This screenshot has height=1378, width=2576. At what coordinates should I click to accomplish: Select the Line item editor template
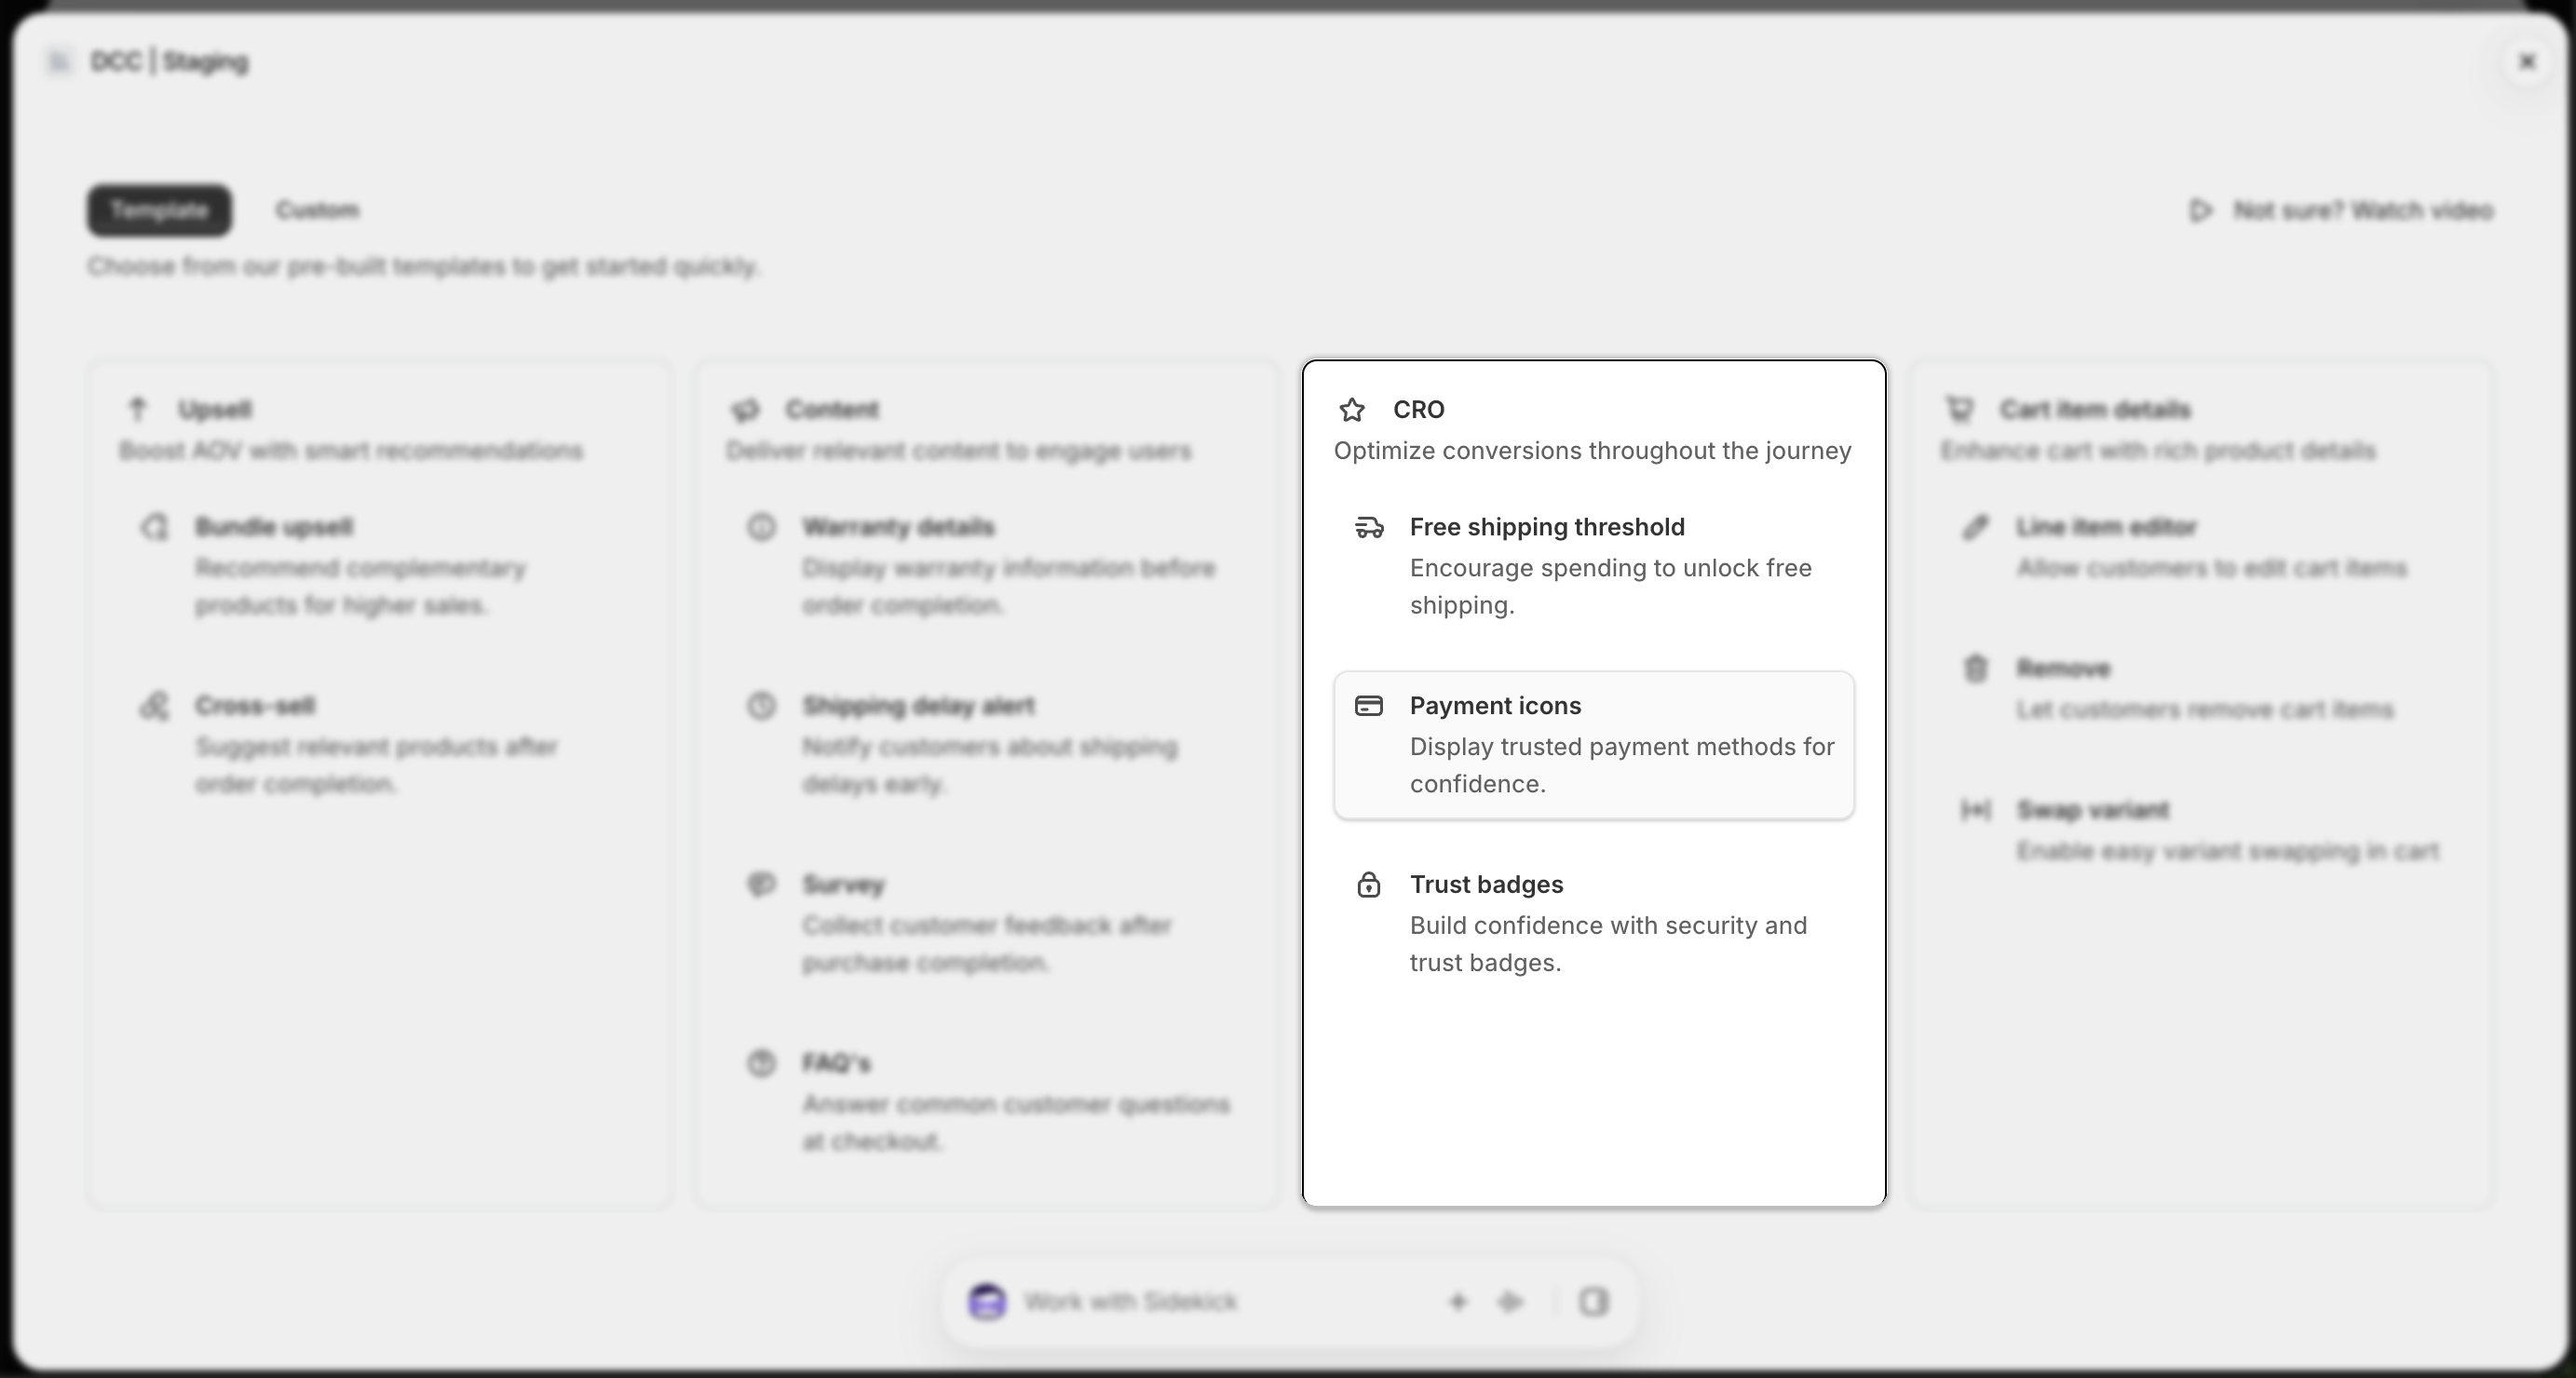click(2200, 548)
